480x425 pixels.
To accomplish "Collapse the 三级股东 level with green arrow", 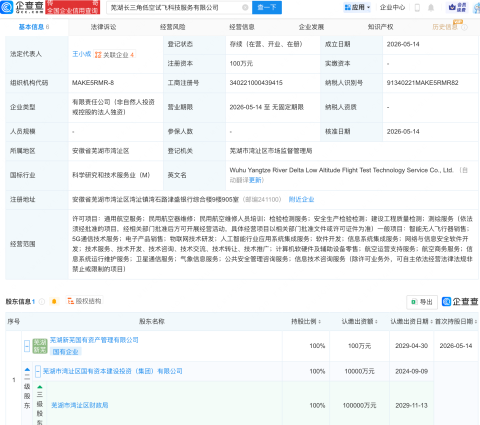I will click(40, 387).
